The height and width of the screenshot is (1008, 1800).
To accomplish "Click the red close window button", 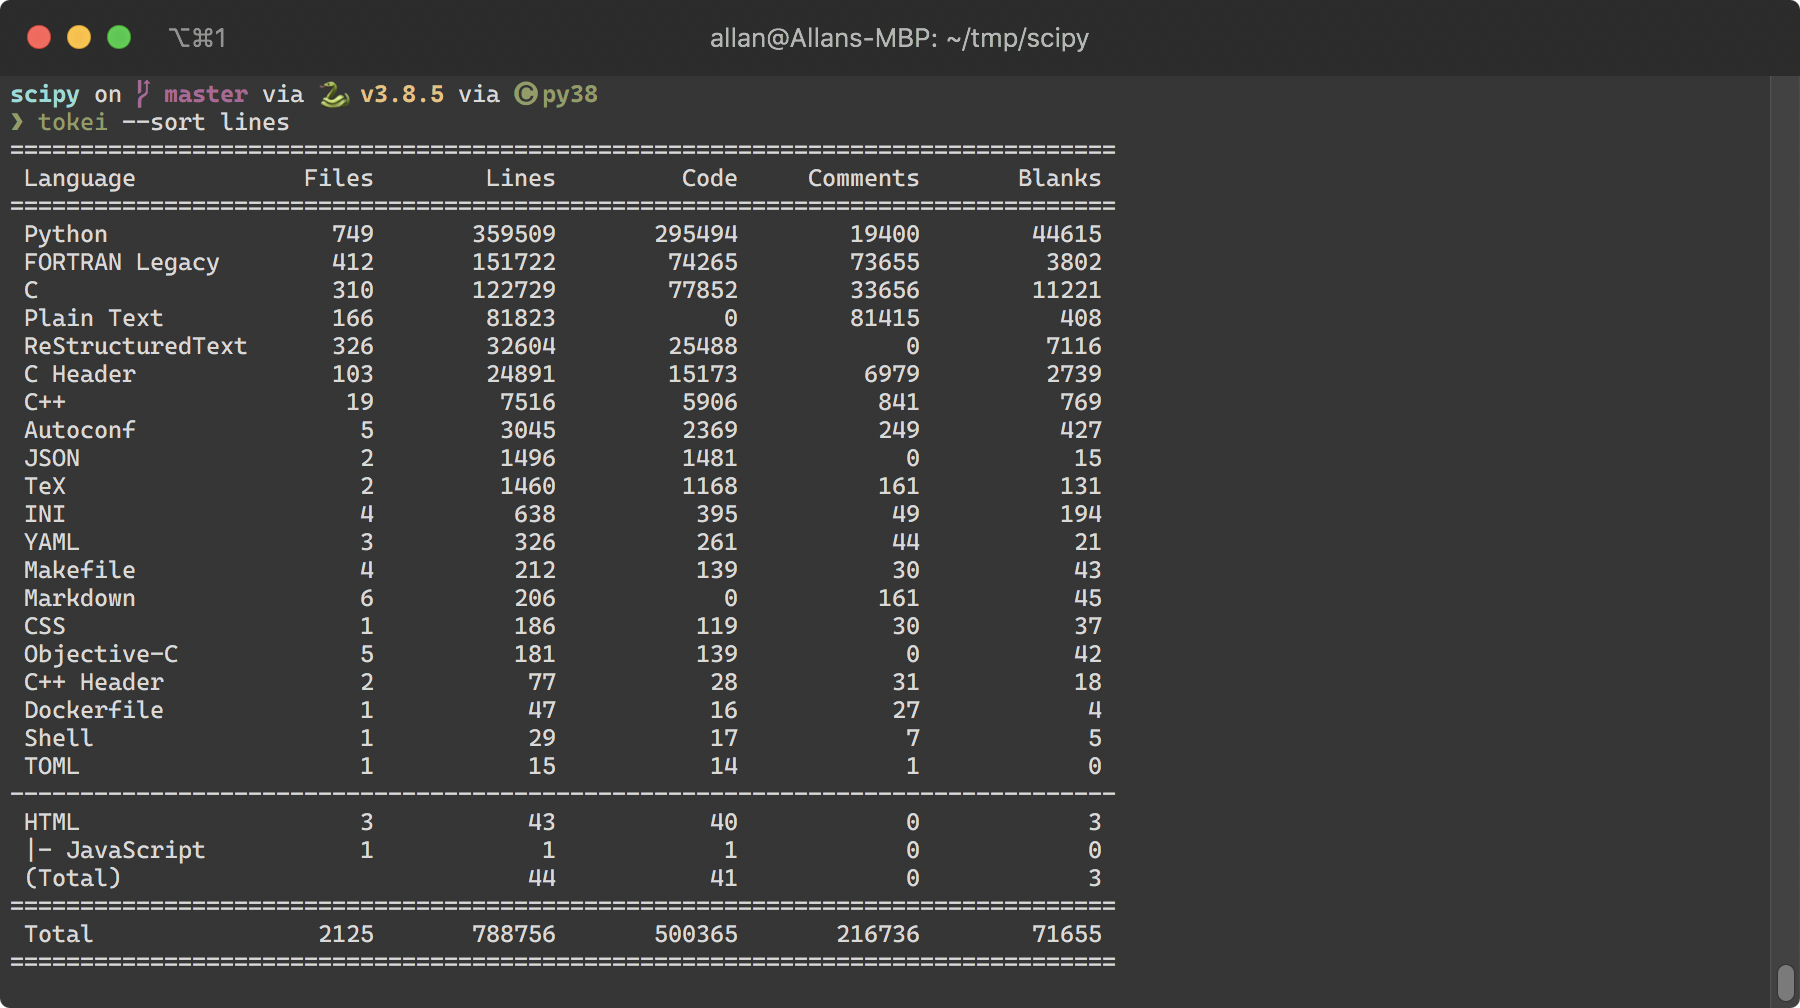I will 39,38.
